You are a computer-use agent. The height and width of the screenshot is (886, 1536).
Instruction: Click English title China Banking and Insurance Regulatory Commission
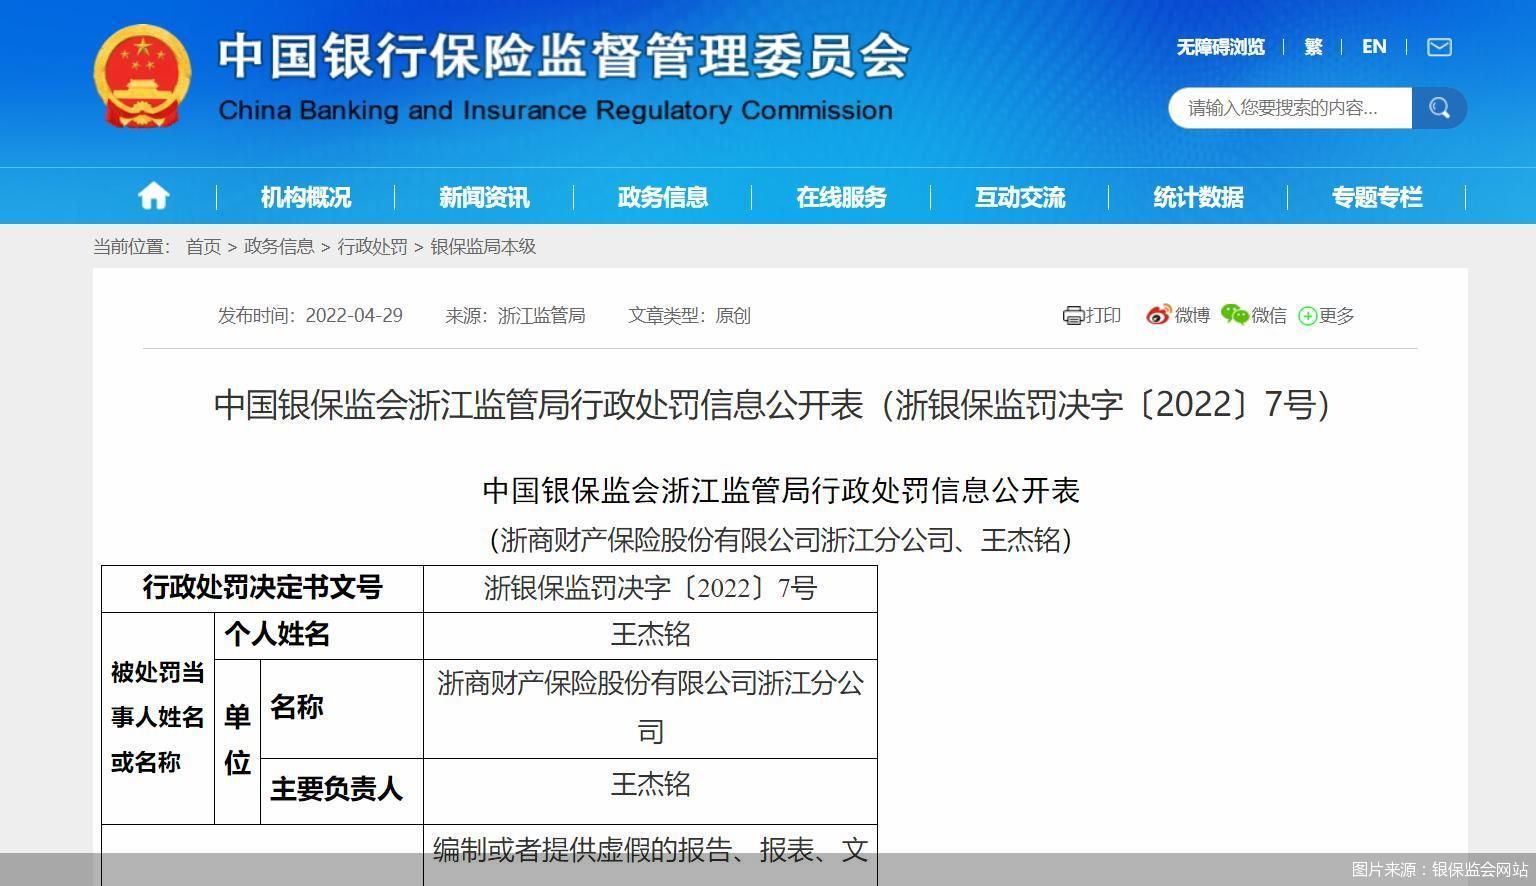pos(555,110)
